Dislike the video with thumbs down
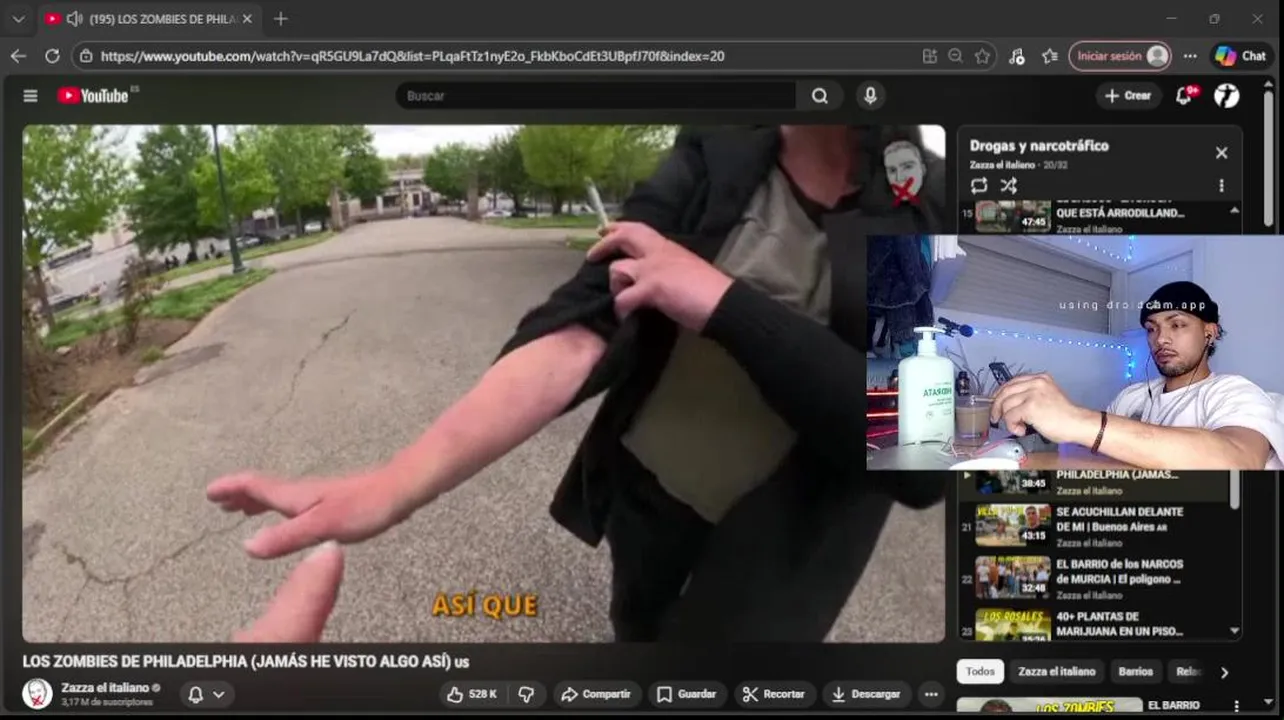The width and height of the screenshot is (1284, 720). coord(526,694)
